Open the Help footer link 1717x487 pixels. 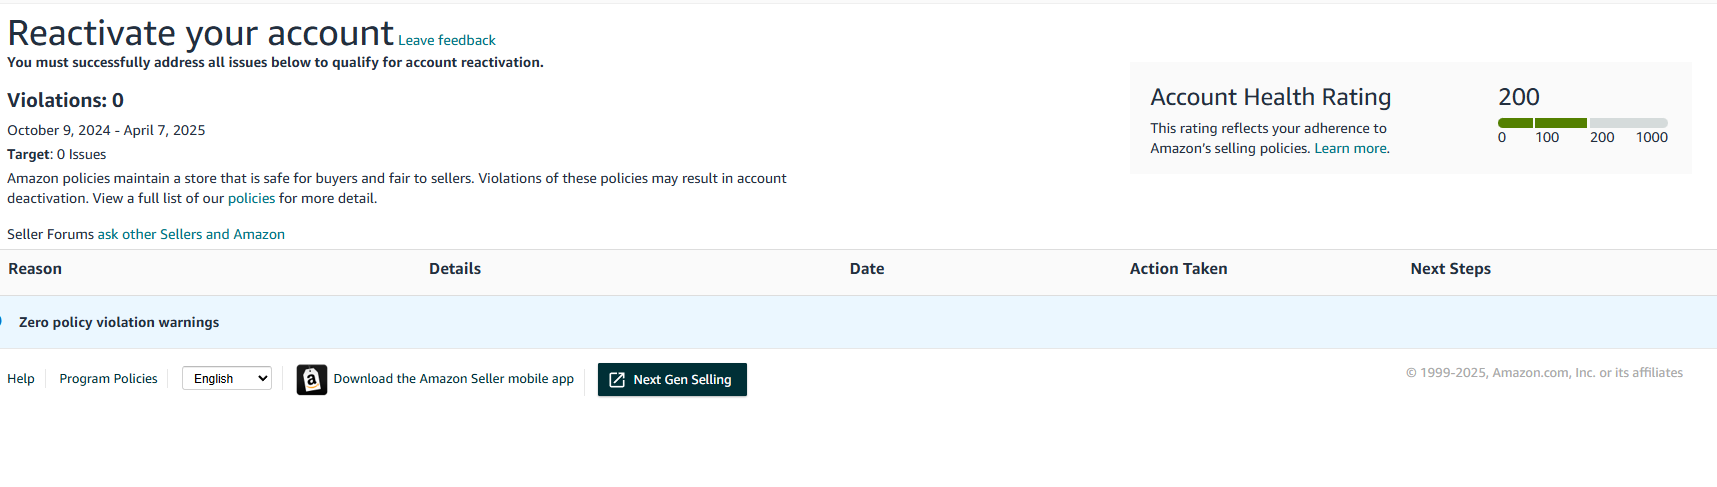pyautogui.click(x=21, y=379)
